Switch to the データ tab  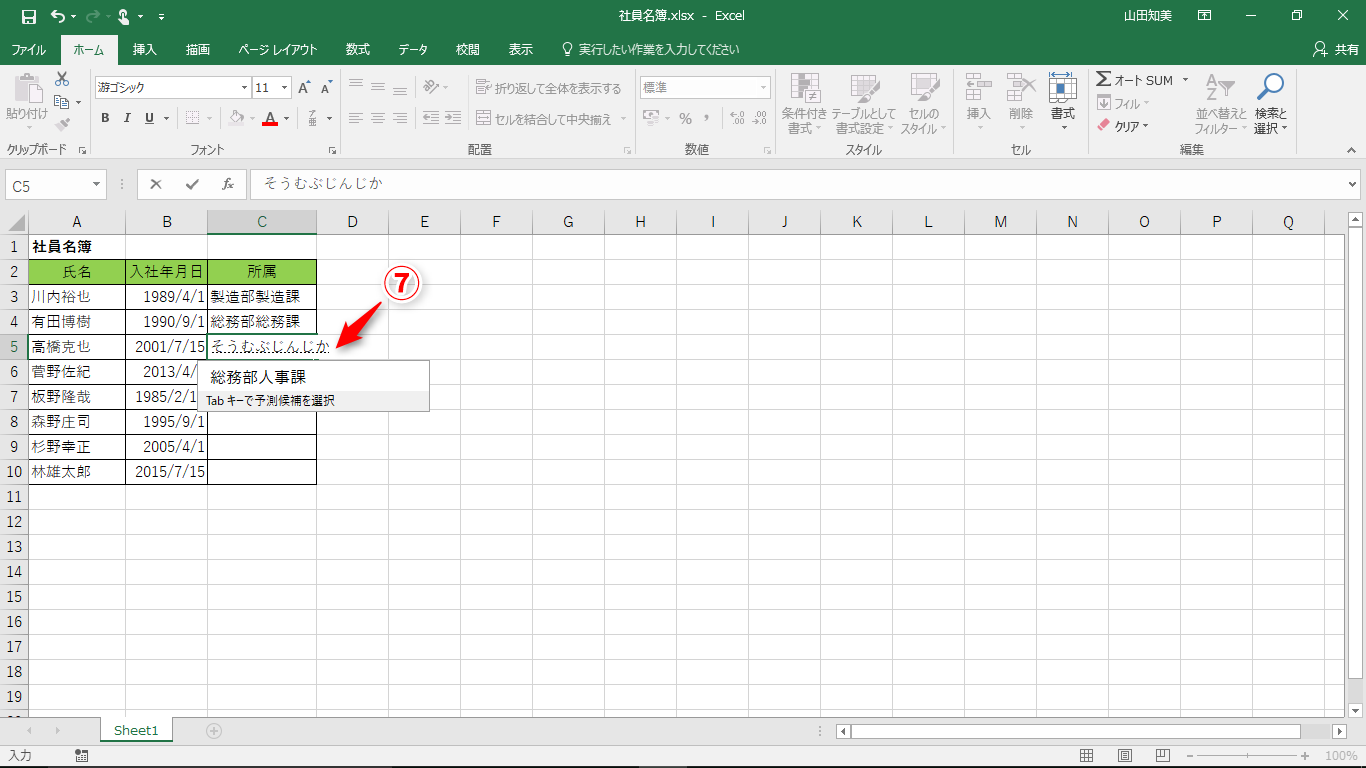(x=413, y=49)
